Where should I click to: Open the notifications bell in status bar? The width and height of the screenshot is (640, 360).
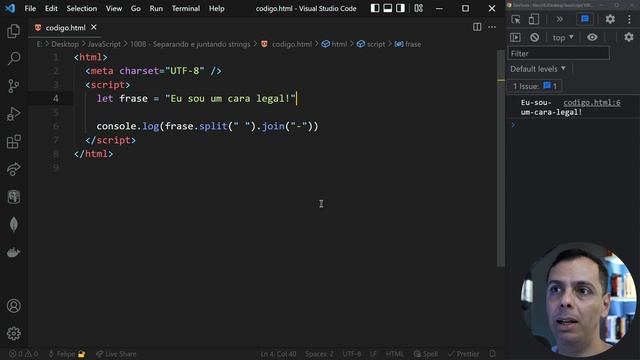pos(493,354)
